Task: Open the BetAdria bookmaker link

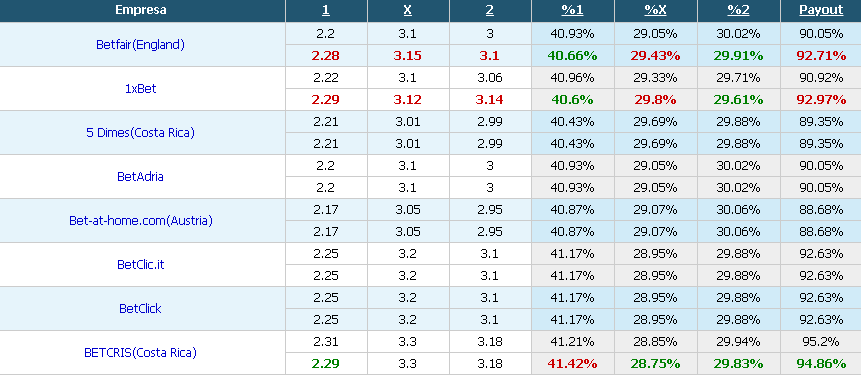Action: [x=141, y=177]
